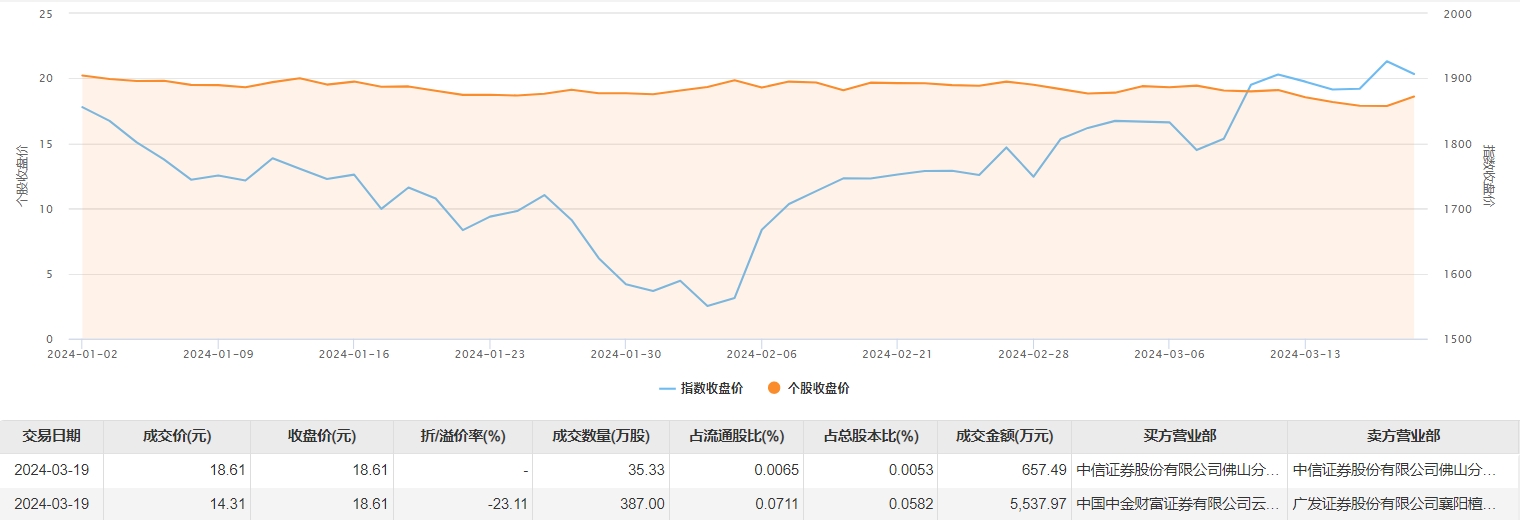Screen dimensions: 1520x520
Task: Select the 0.0065 float share ratio cell
Action: click(x=737, y=469)
